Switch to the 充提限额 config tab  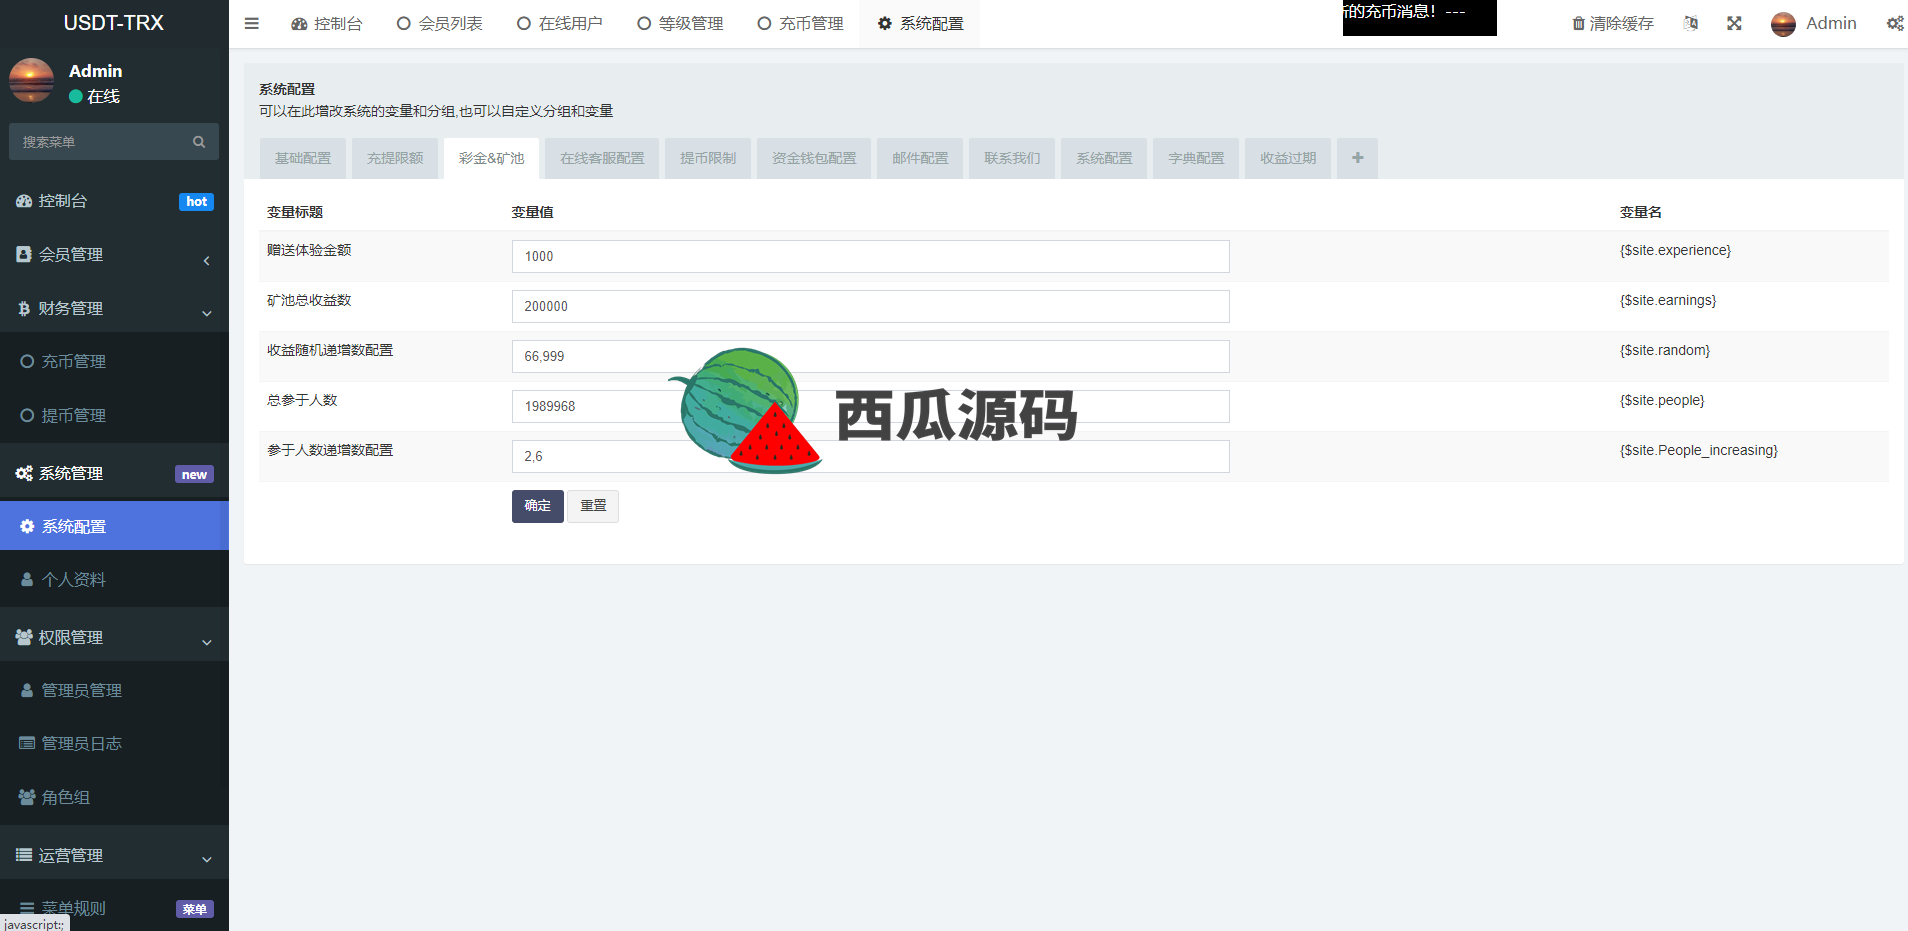point(395,158)
